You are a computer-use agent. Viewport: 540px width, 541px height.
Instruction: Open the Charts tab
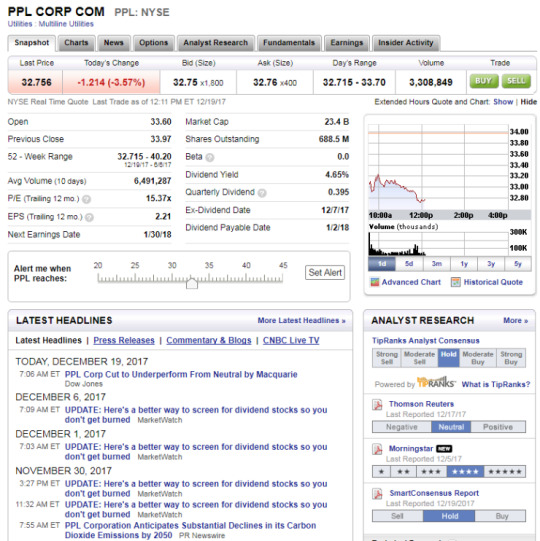[x=76, y=43]
